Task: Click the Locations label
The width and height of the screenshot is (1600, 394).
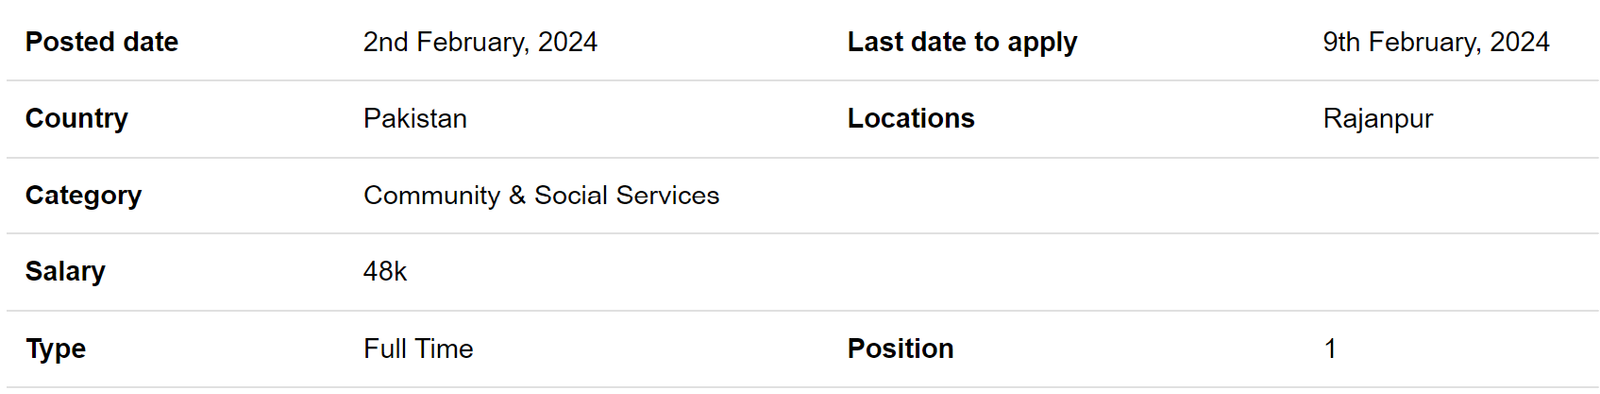Action: coord(911,118)
